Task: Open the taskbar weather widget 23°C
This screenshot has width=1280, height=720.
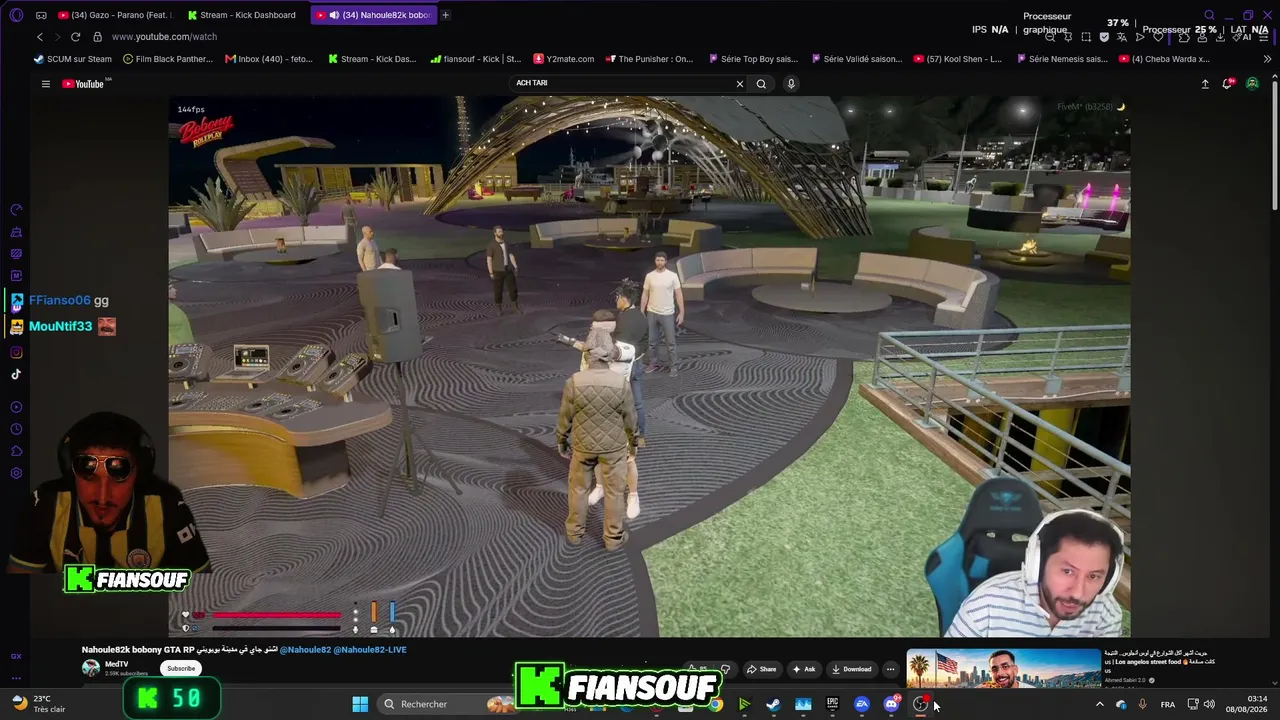Action: pos(38,704)
